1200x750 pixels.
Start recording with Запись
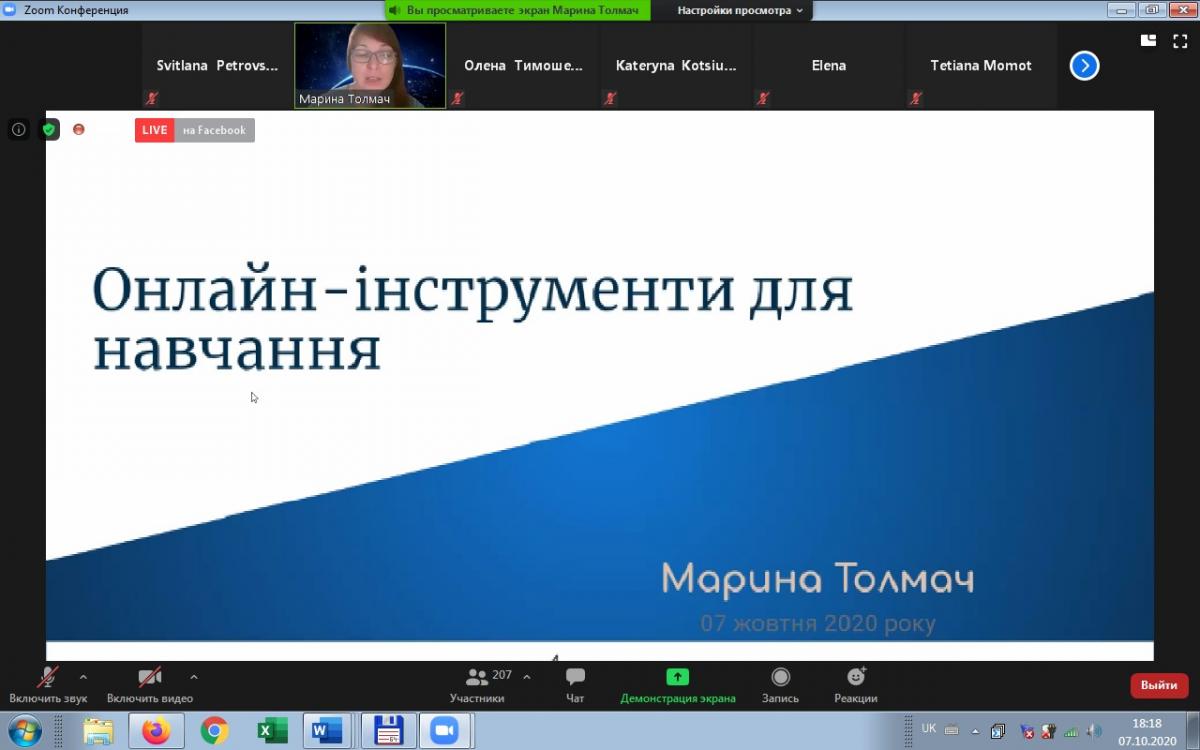point(781,686)
